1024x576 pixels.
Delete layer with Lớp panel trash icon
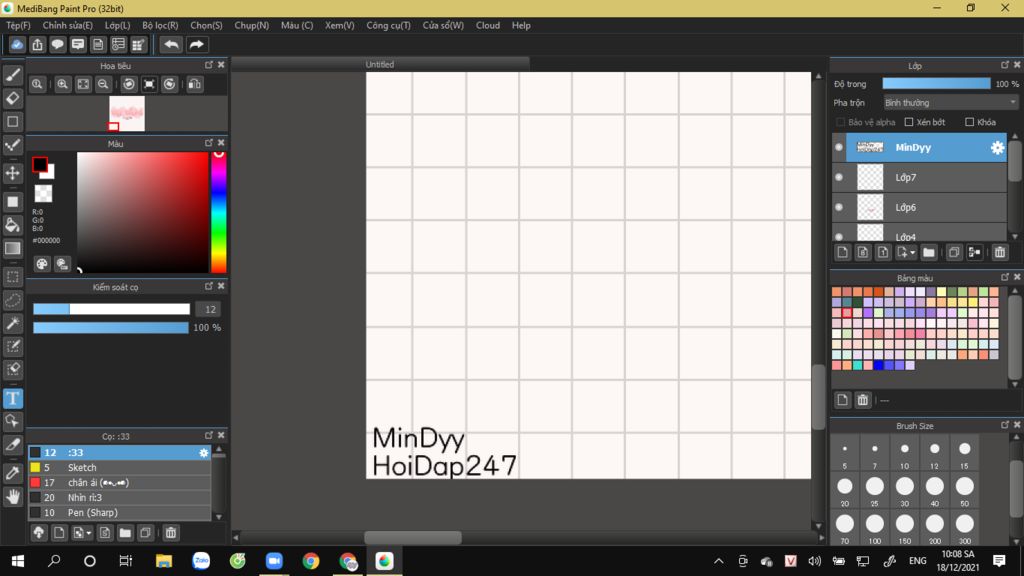point(1000,253)
